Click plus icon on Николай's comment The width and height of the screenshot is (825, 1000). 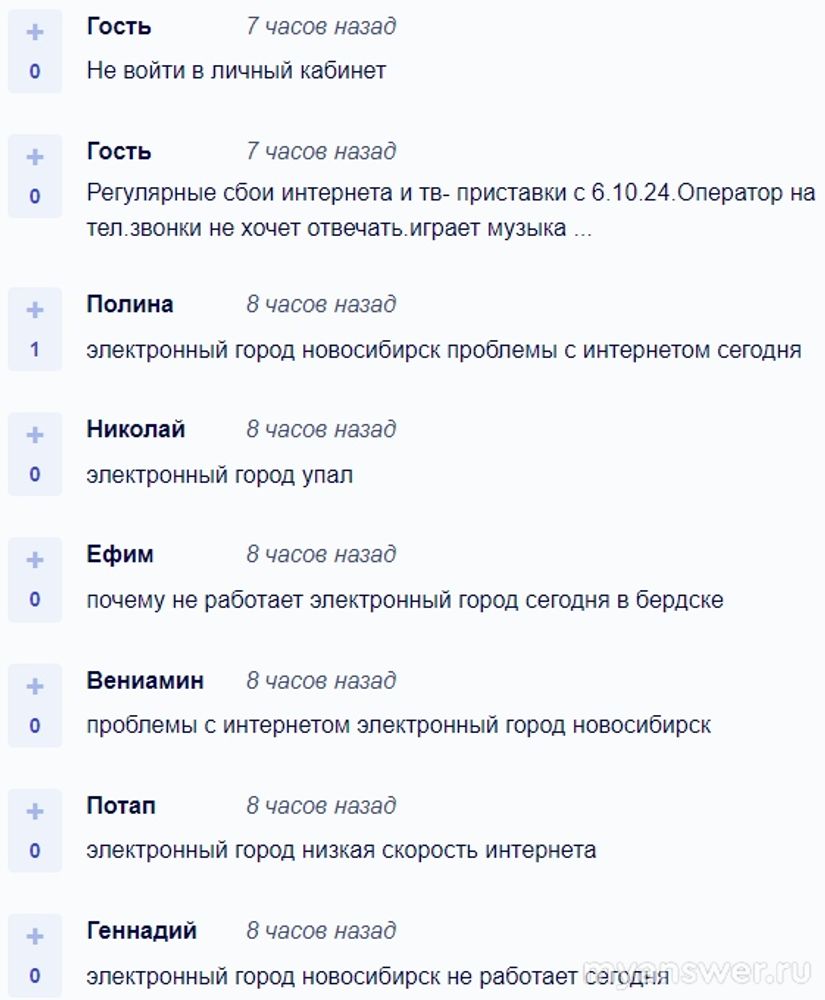35,436
